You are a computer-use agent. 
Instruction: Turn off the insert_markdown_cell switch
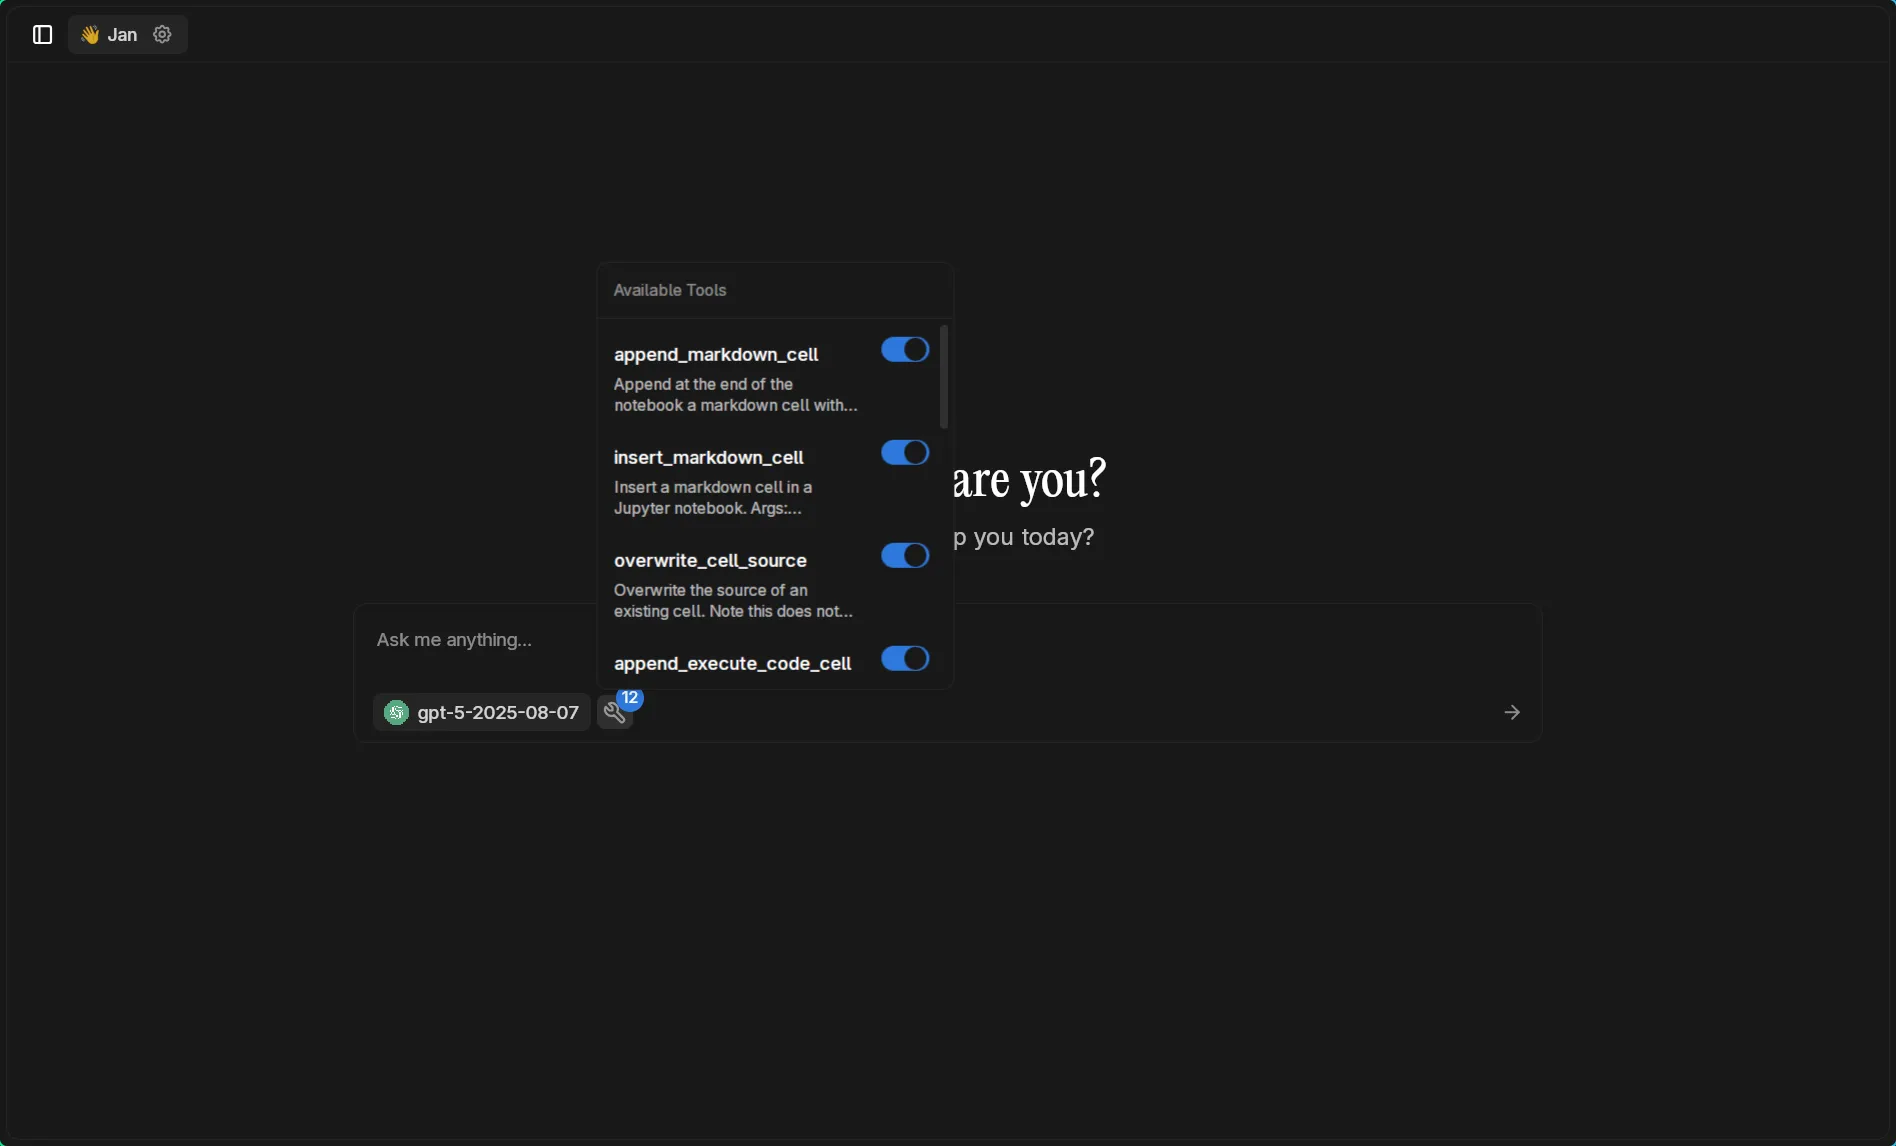[904, 453]
